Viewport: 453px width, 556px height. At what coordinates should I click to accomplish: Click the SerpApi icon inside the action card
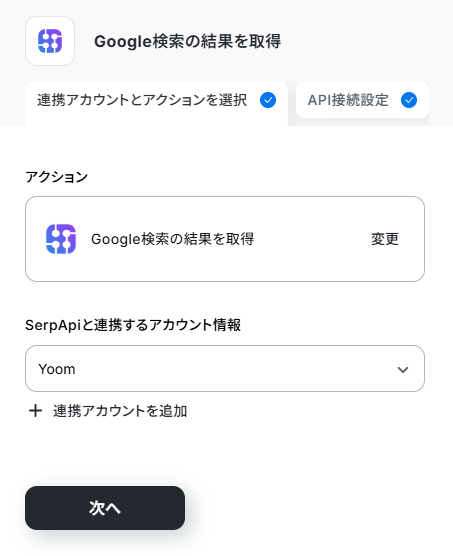(x=61, y=239)
